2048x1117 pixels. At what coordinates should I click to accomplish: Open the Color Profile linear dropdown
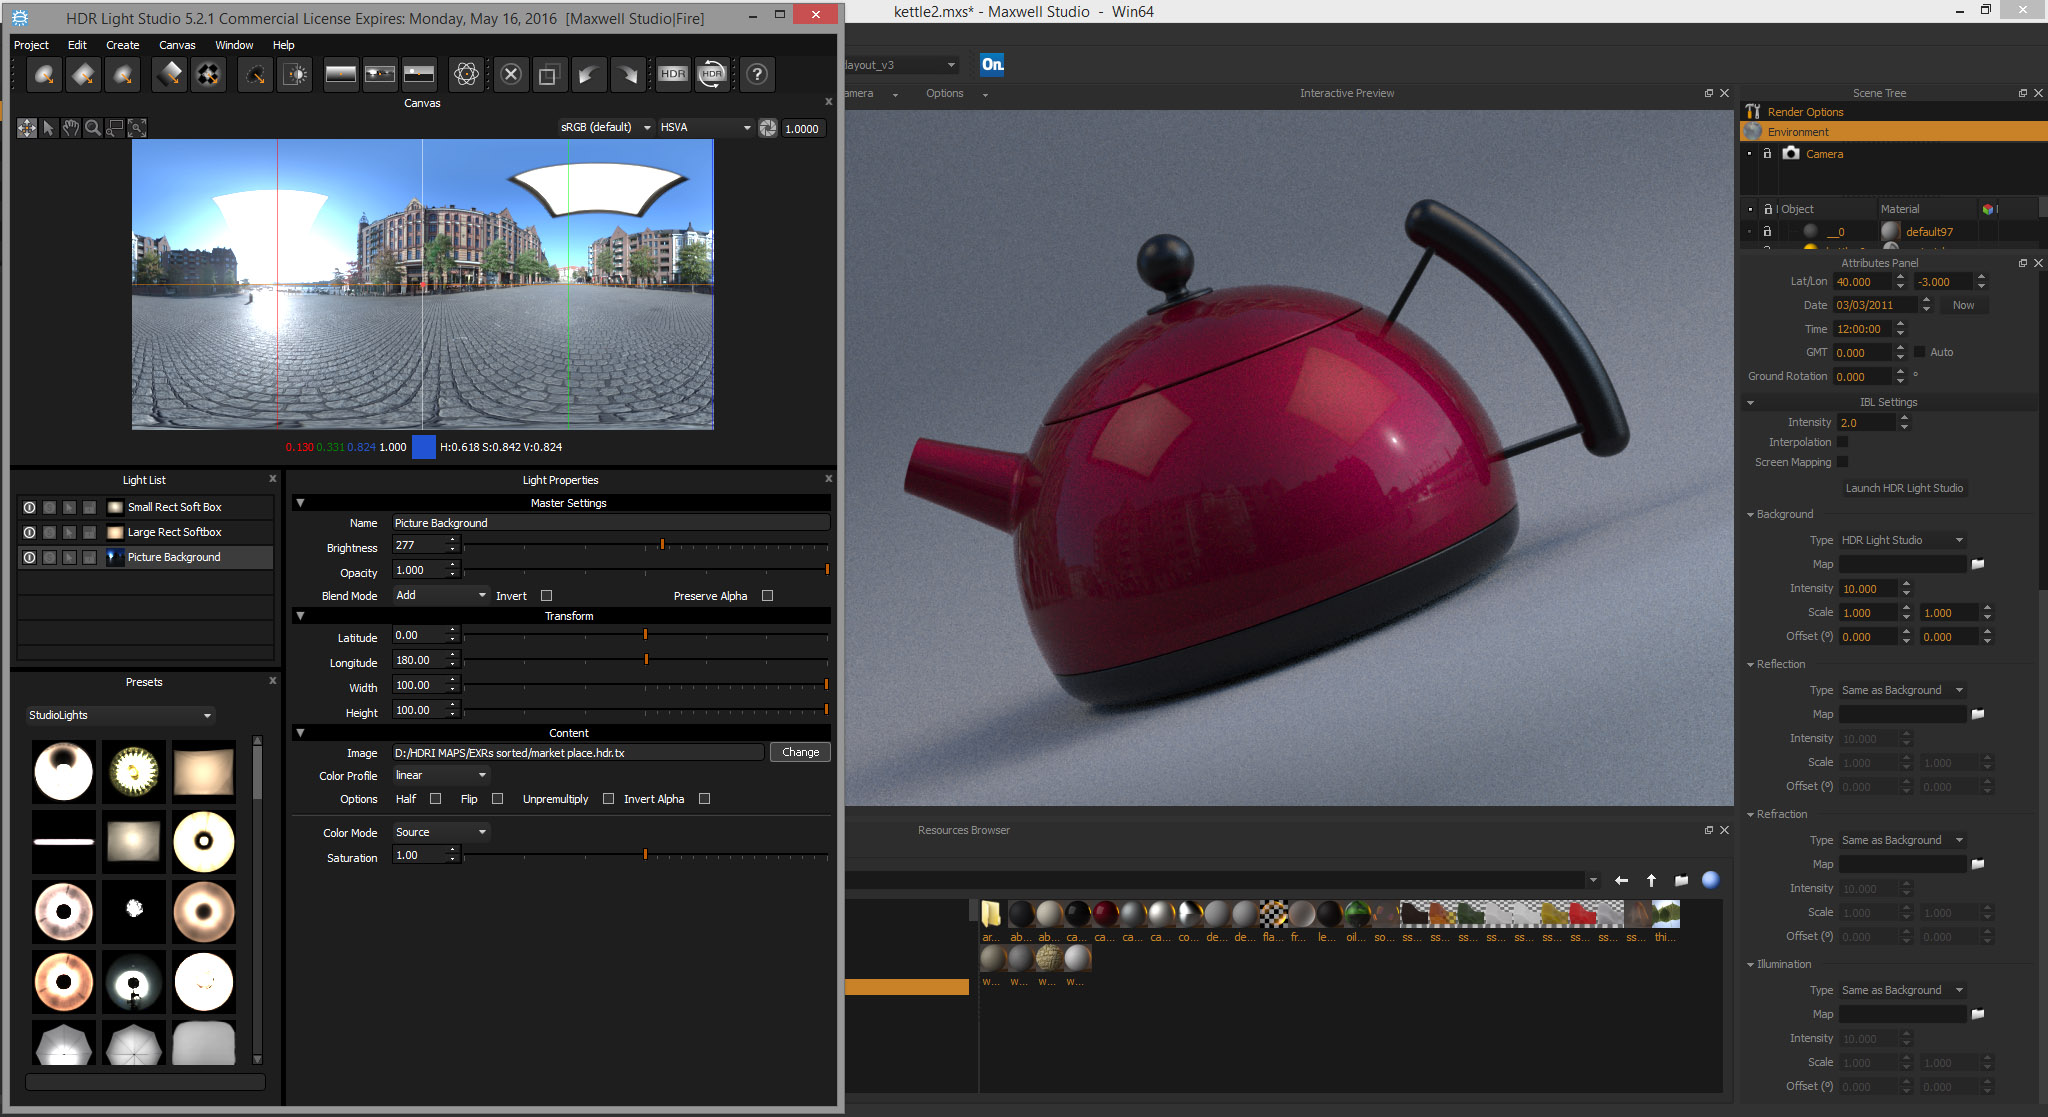pyautogui.click(x=440, y=776)
